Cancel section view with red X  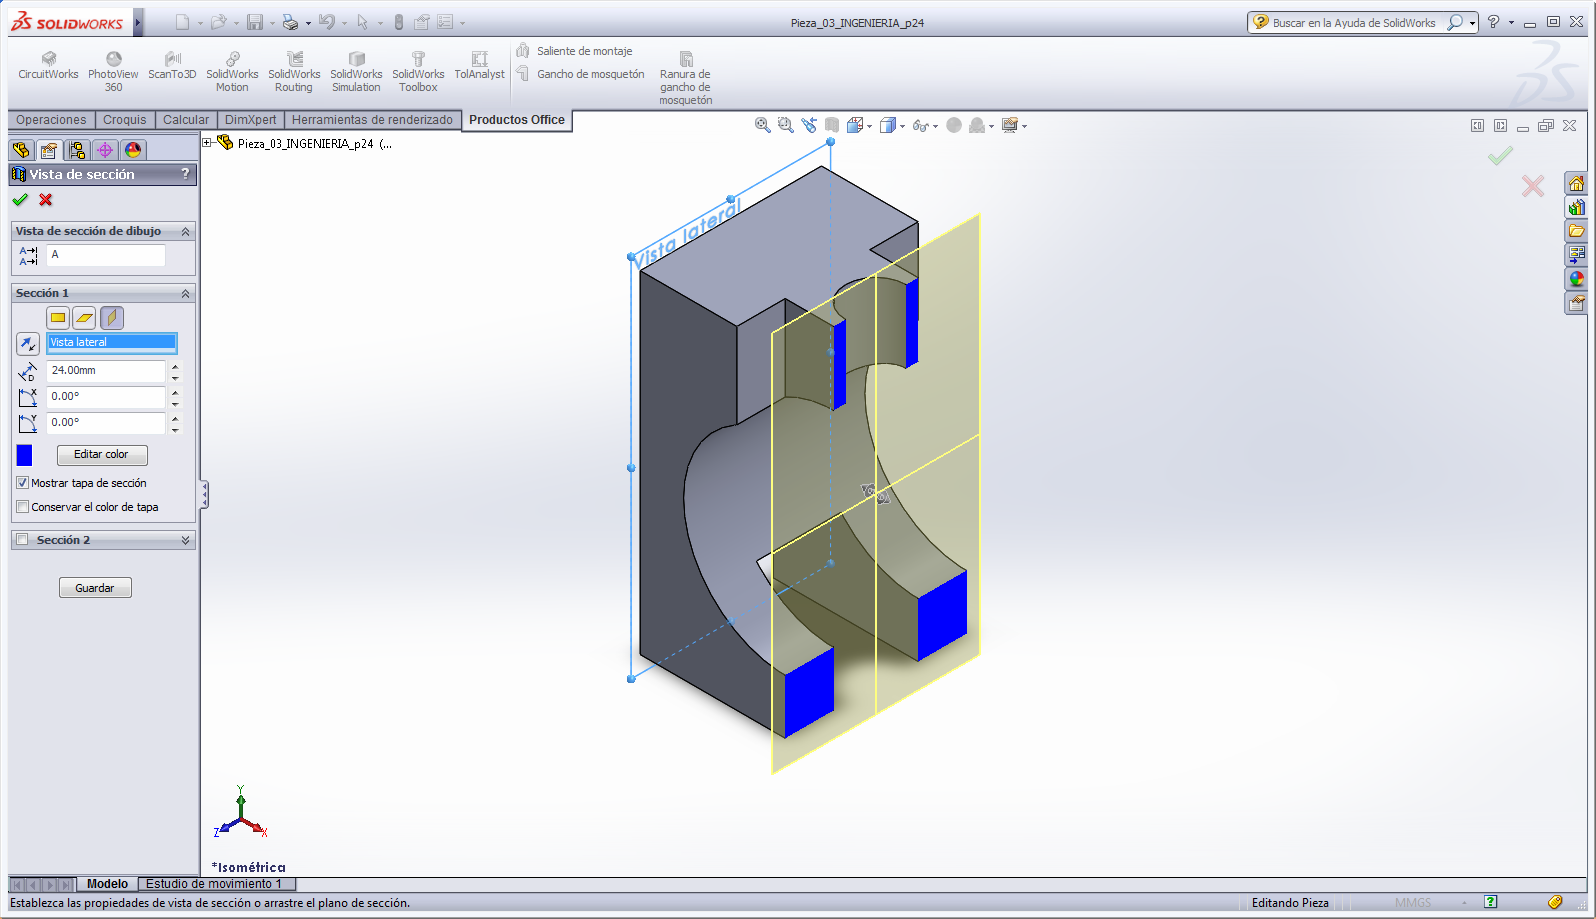point(46,200)
